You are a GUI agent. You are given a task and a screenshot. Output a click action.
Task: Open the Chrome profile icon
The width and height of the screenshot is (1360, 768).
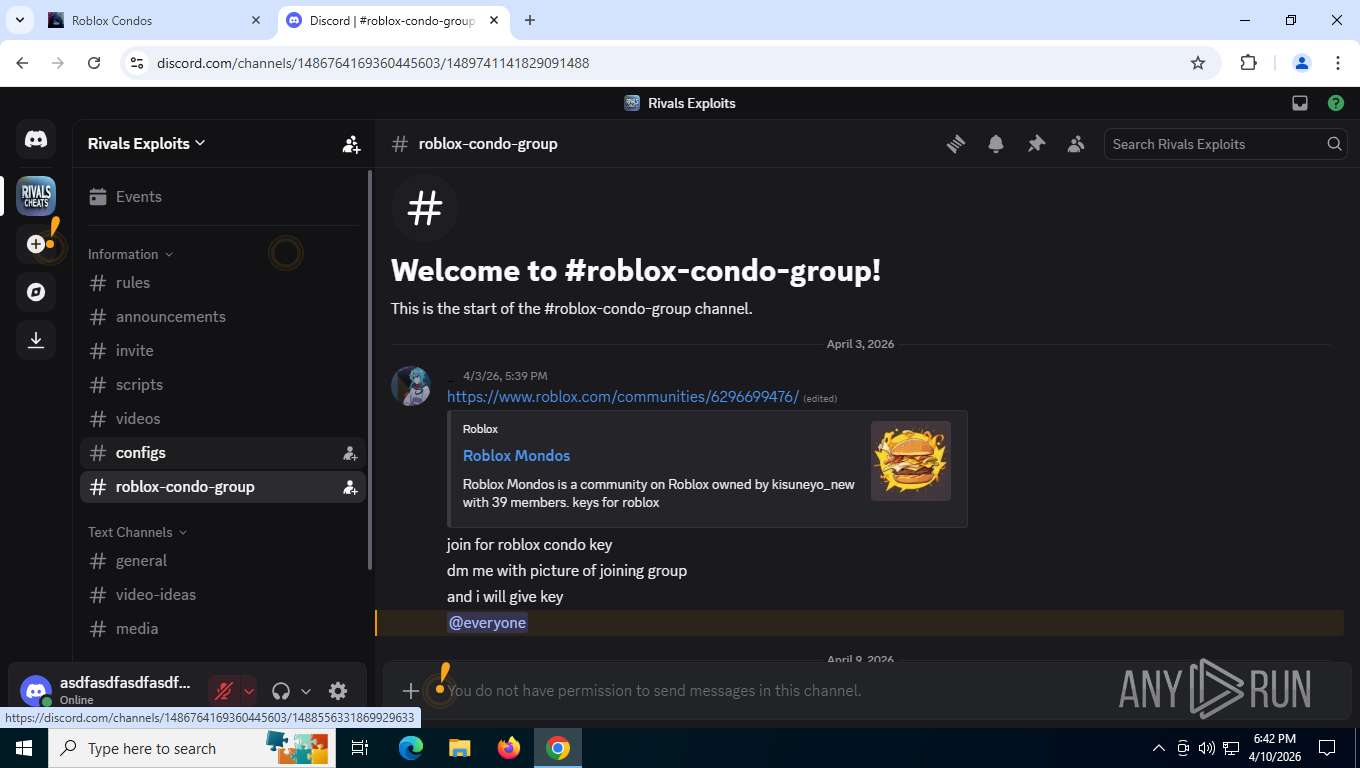pyautogui.click(x=1302, y=63)
